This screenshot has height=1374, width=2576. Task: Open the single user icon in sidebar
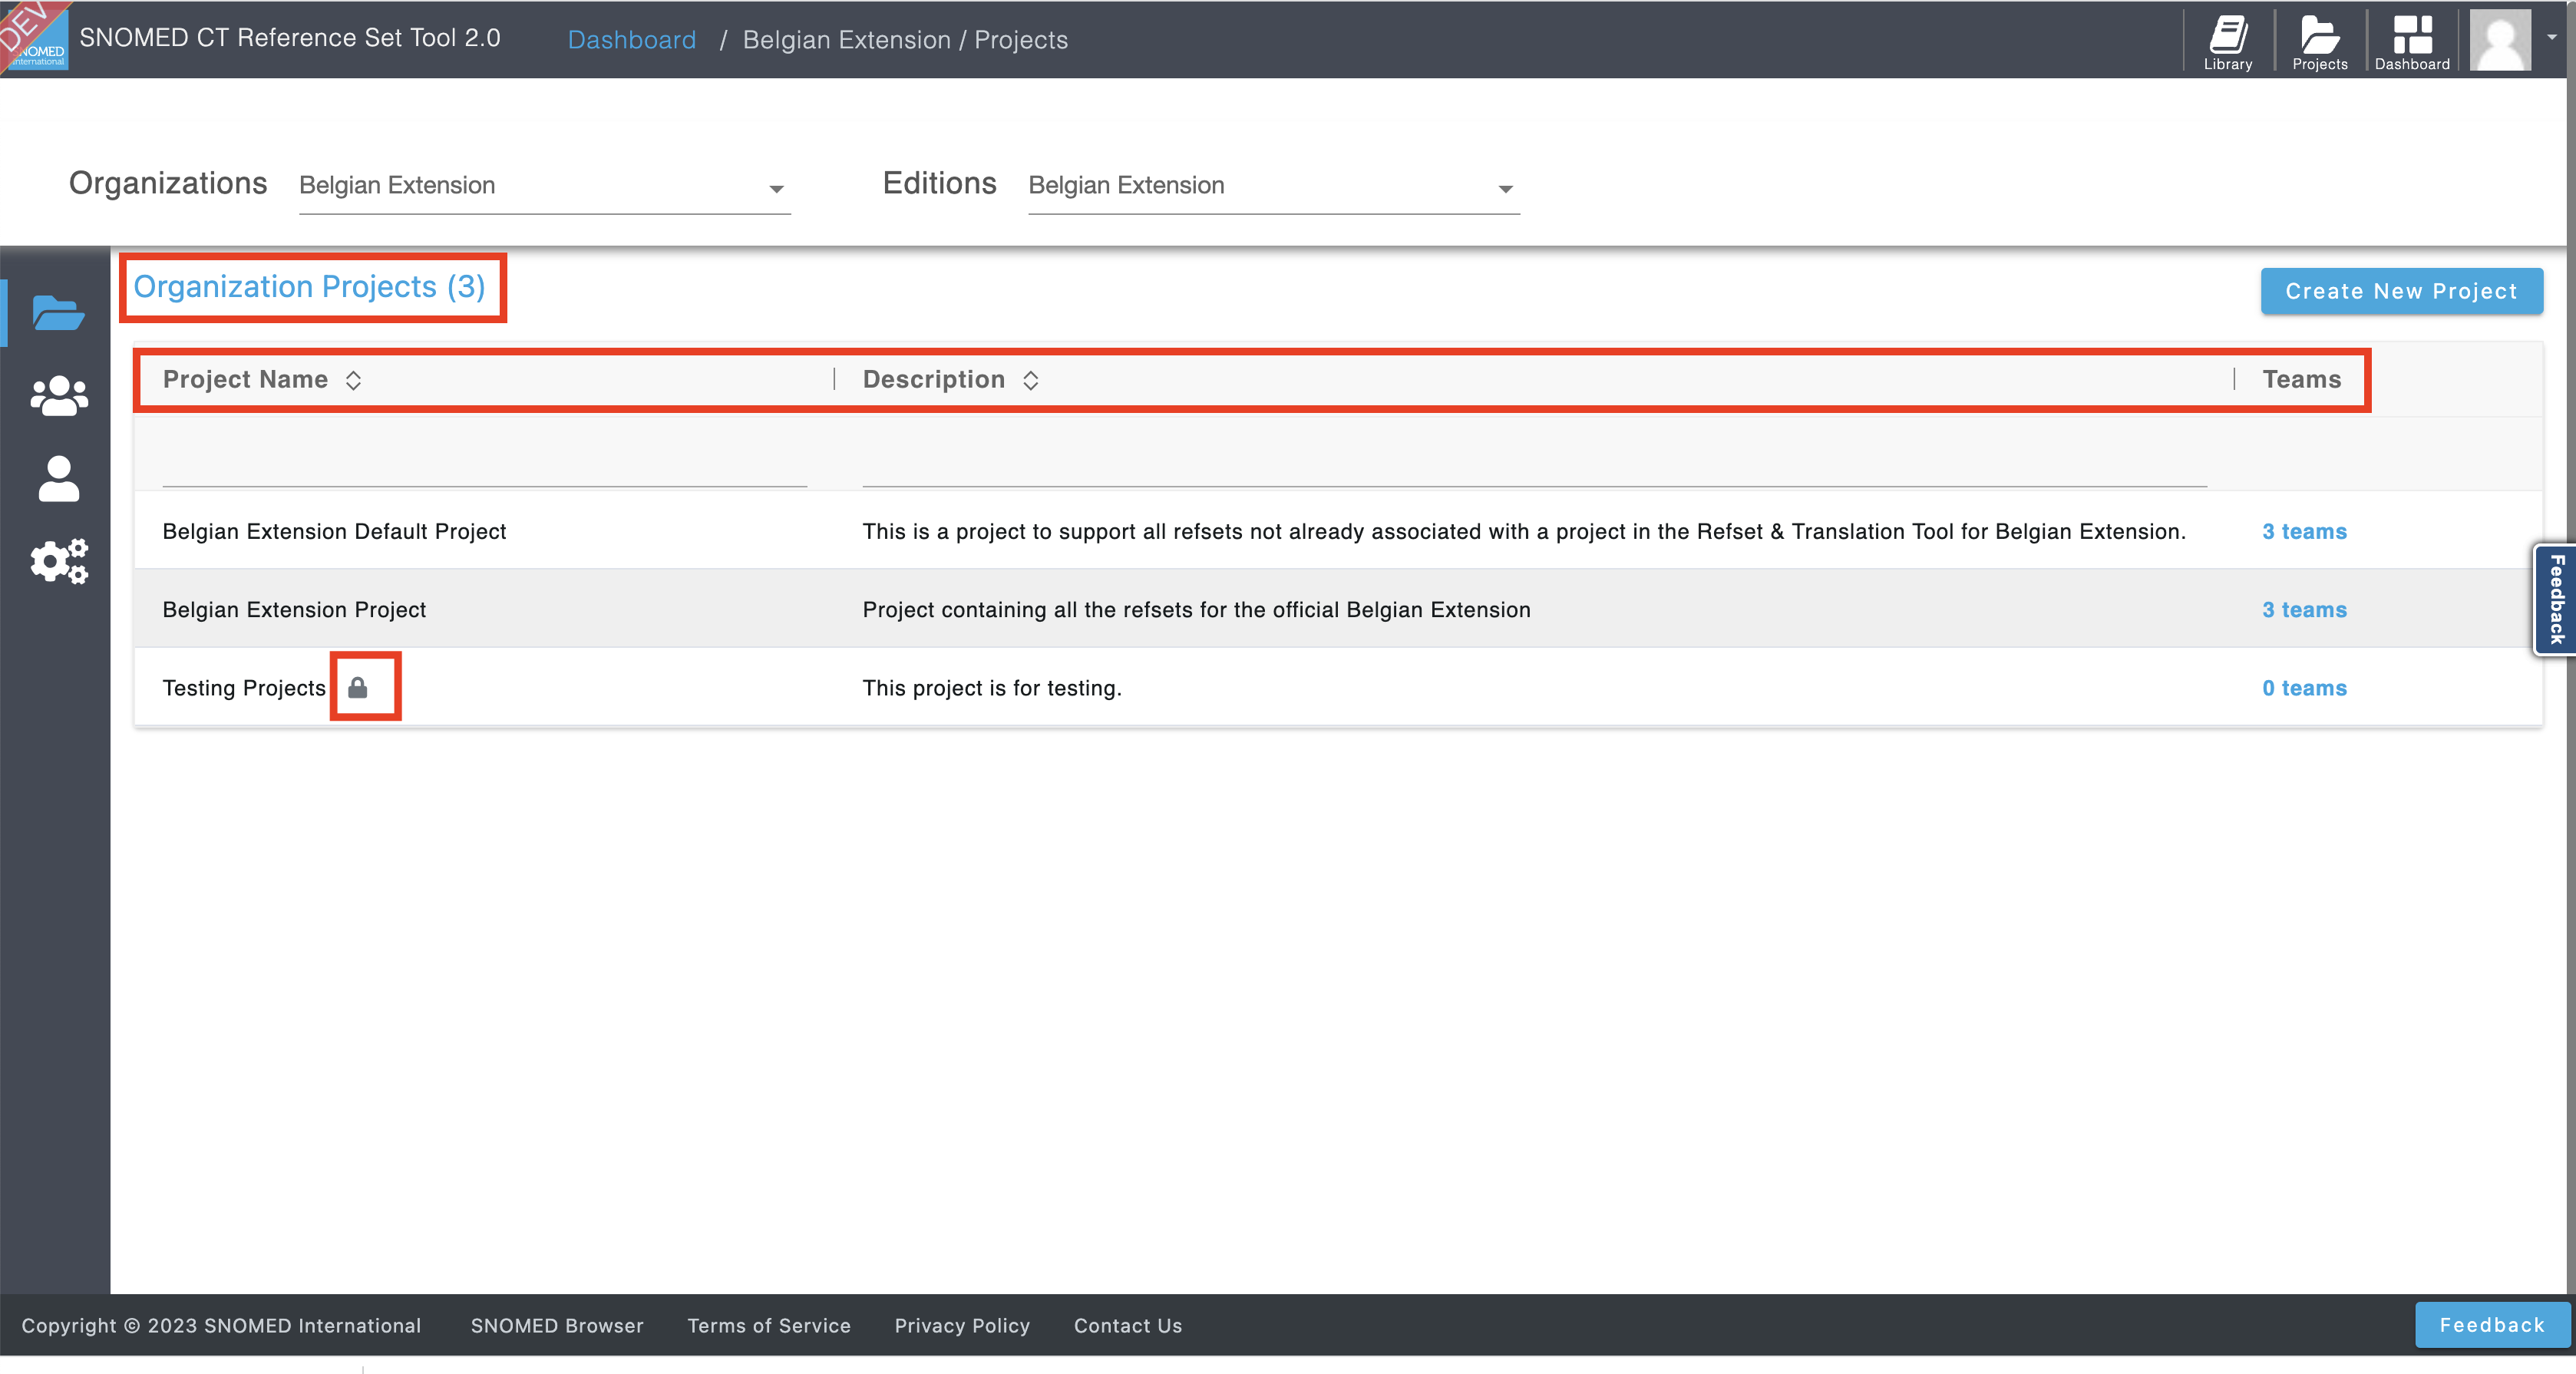tap(58, 479)
